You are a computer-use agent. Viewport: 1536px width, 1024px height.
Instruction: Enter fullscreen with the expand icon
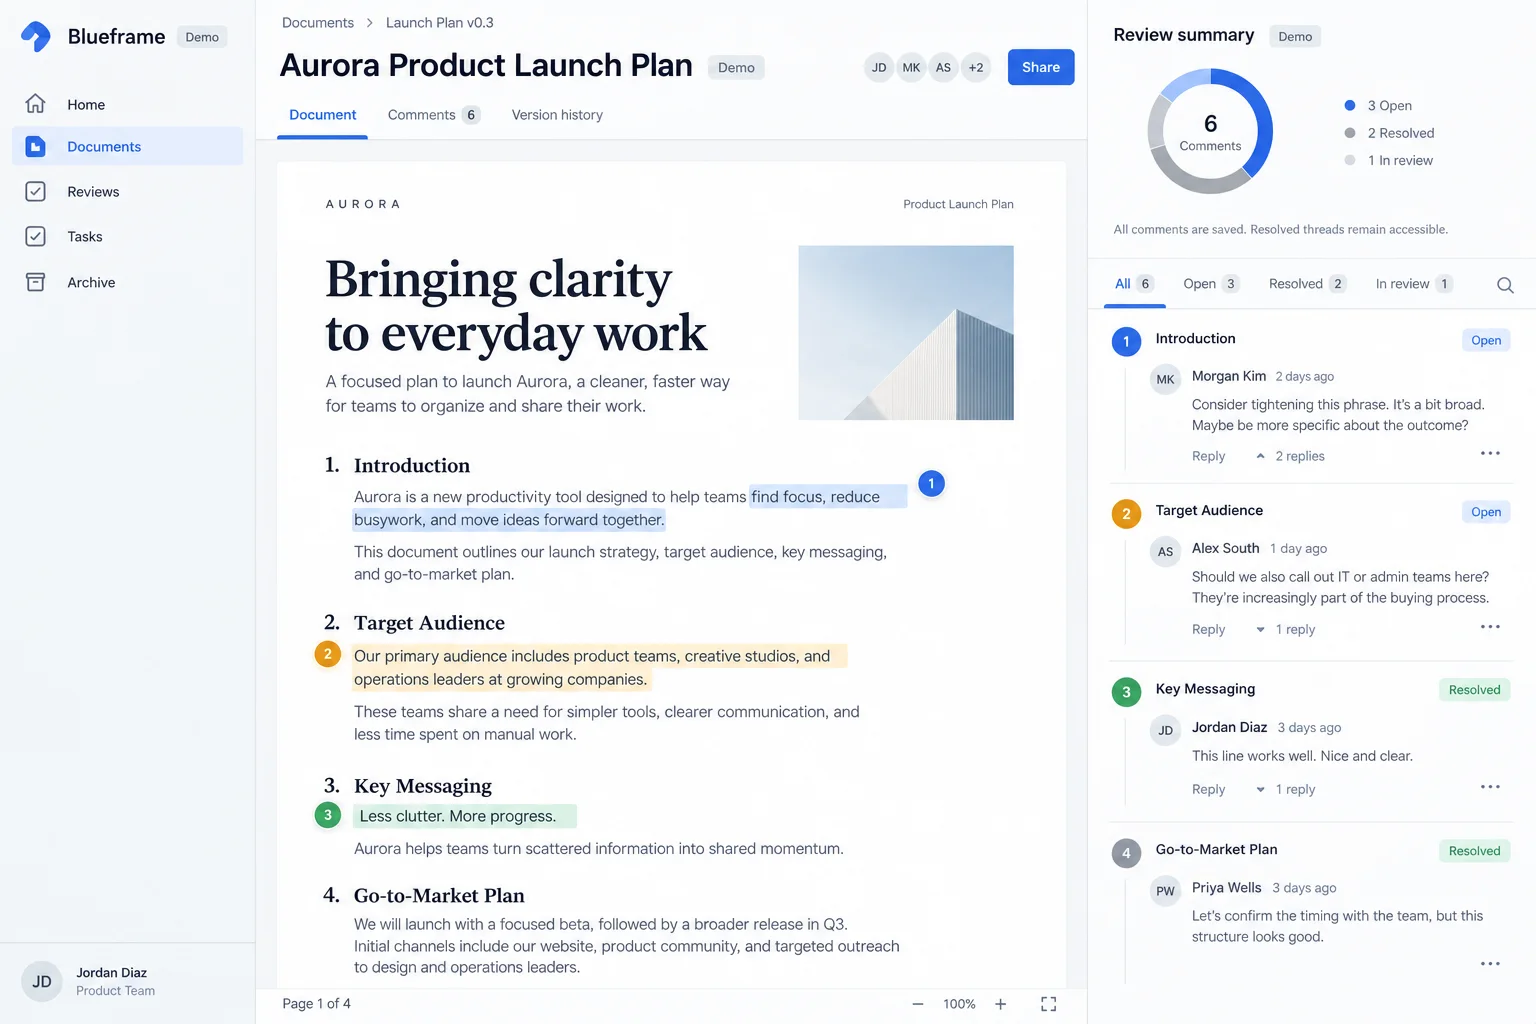1048,1004
